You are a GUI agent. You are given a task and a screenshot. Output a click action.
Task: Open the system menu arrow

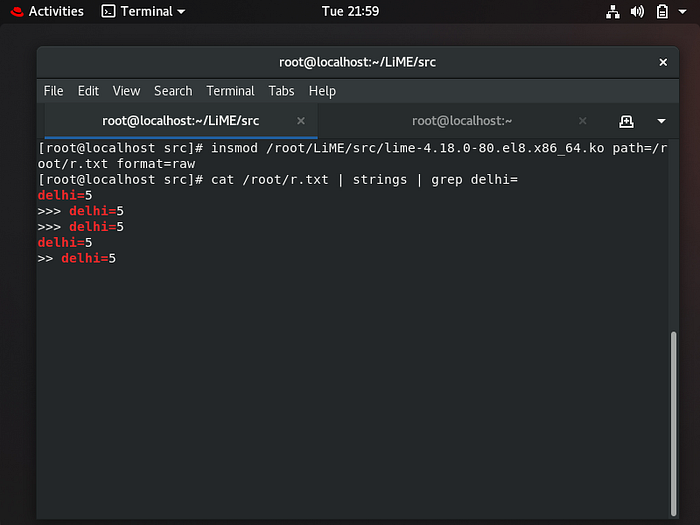[x=683, y=12]
